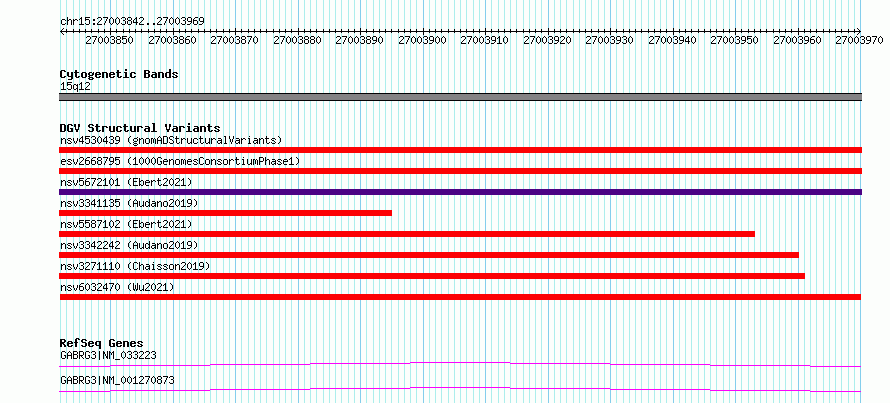The image size is (890, 403).
Task: Open variant label esv2668795 (1000GenomesConsortiumPhase1)
Action: point(180,162)
